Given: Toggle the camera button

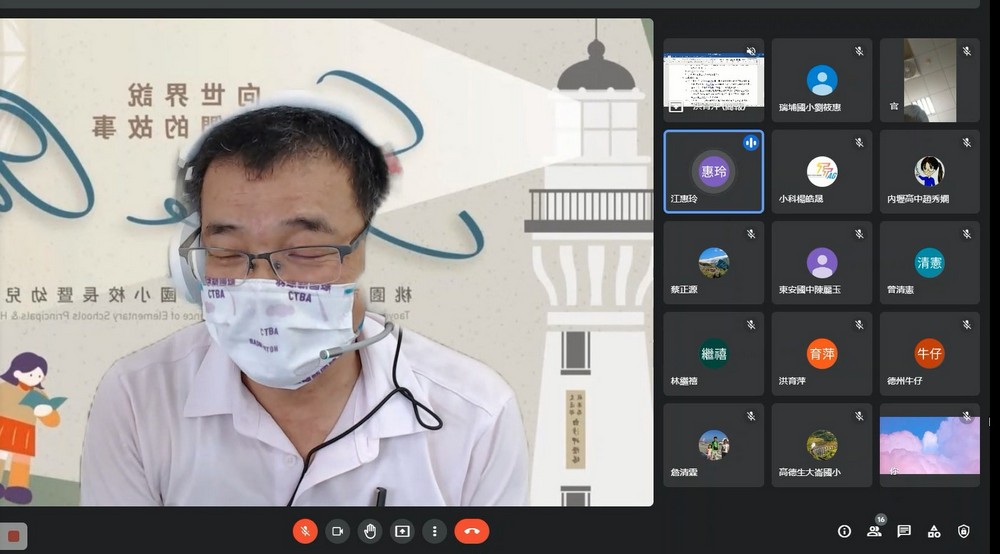Looking at the screenshot, I should (337, 531).
